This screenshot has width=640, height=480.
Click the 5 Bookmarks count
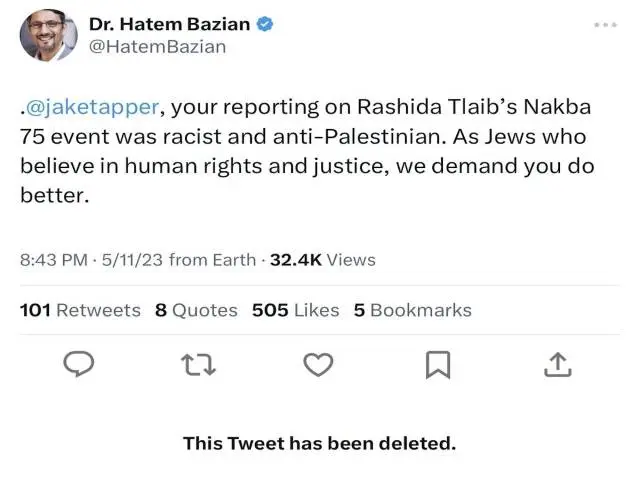412,310
